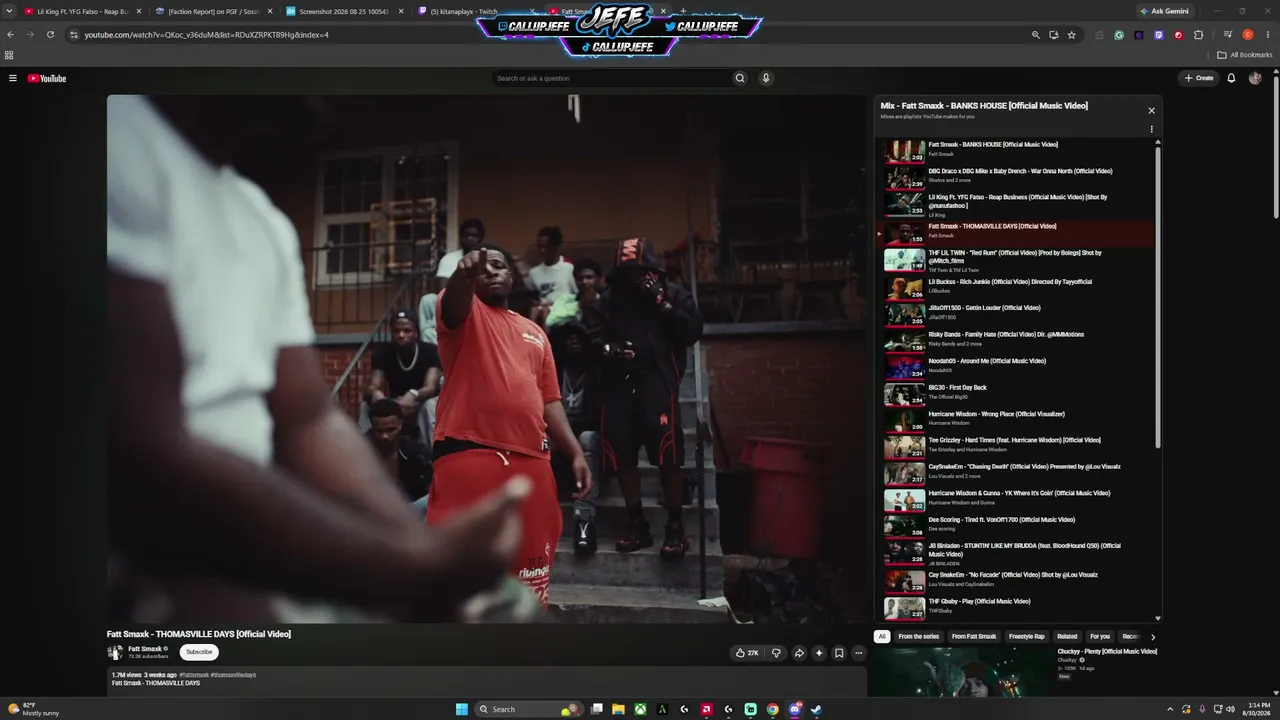Switch to the Faction Report on PGF tab
Image resolution: width=1280 pixels, height=720 pixels.
pos(213,11)
